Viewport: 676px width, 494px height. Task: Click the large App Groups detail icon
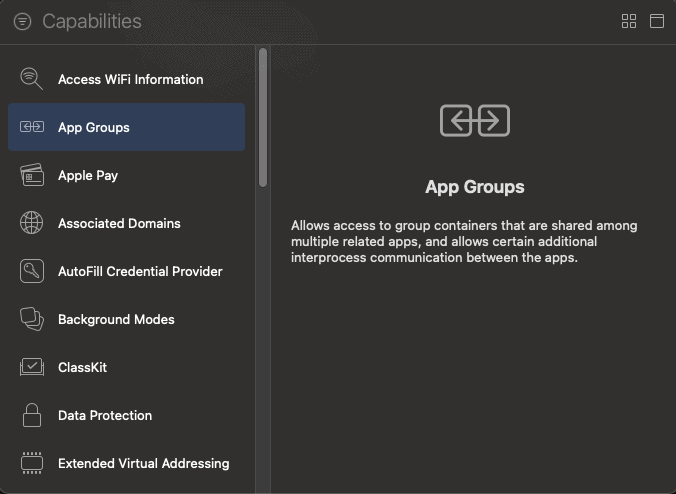(475, 121)
